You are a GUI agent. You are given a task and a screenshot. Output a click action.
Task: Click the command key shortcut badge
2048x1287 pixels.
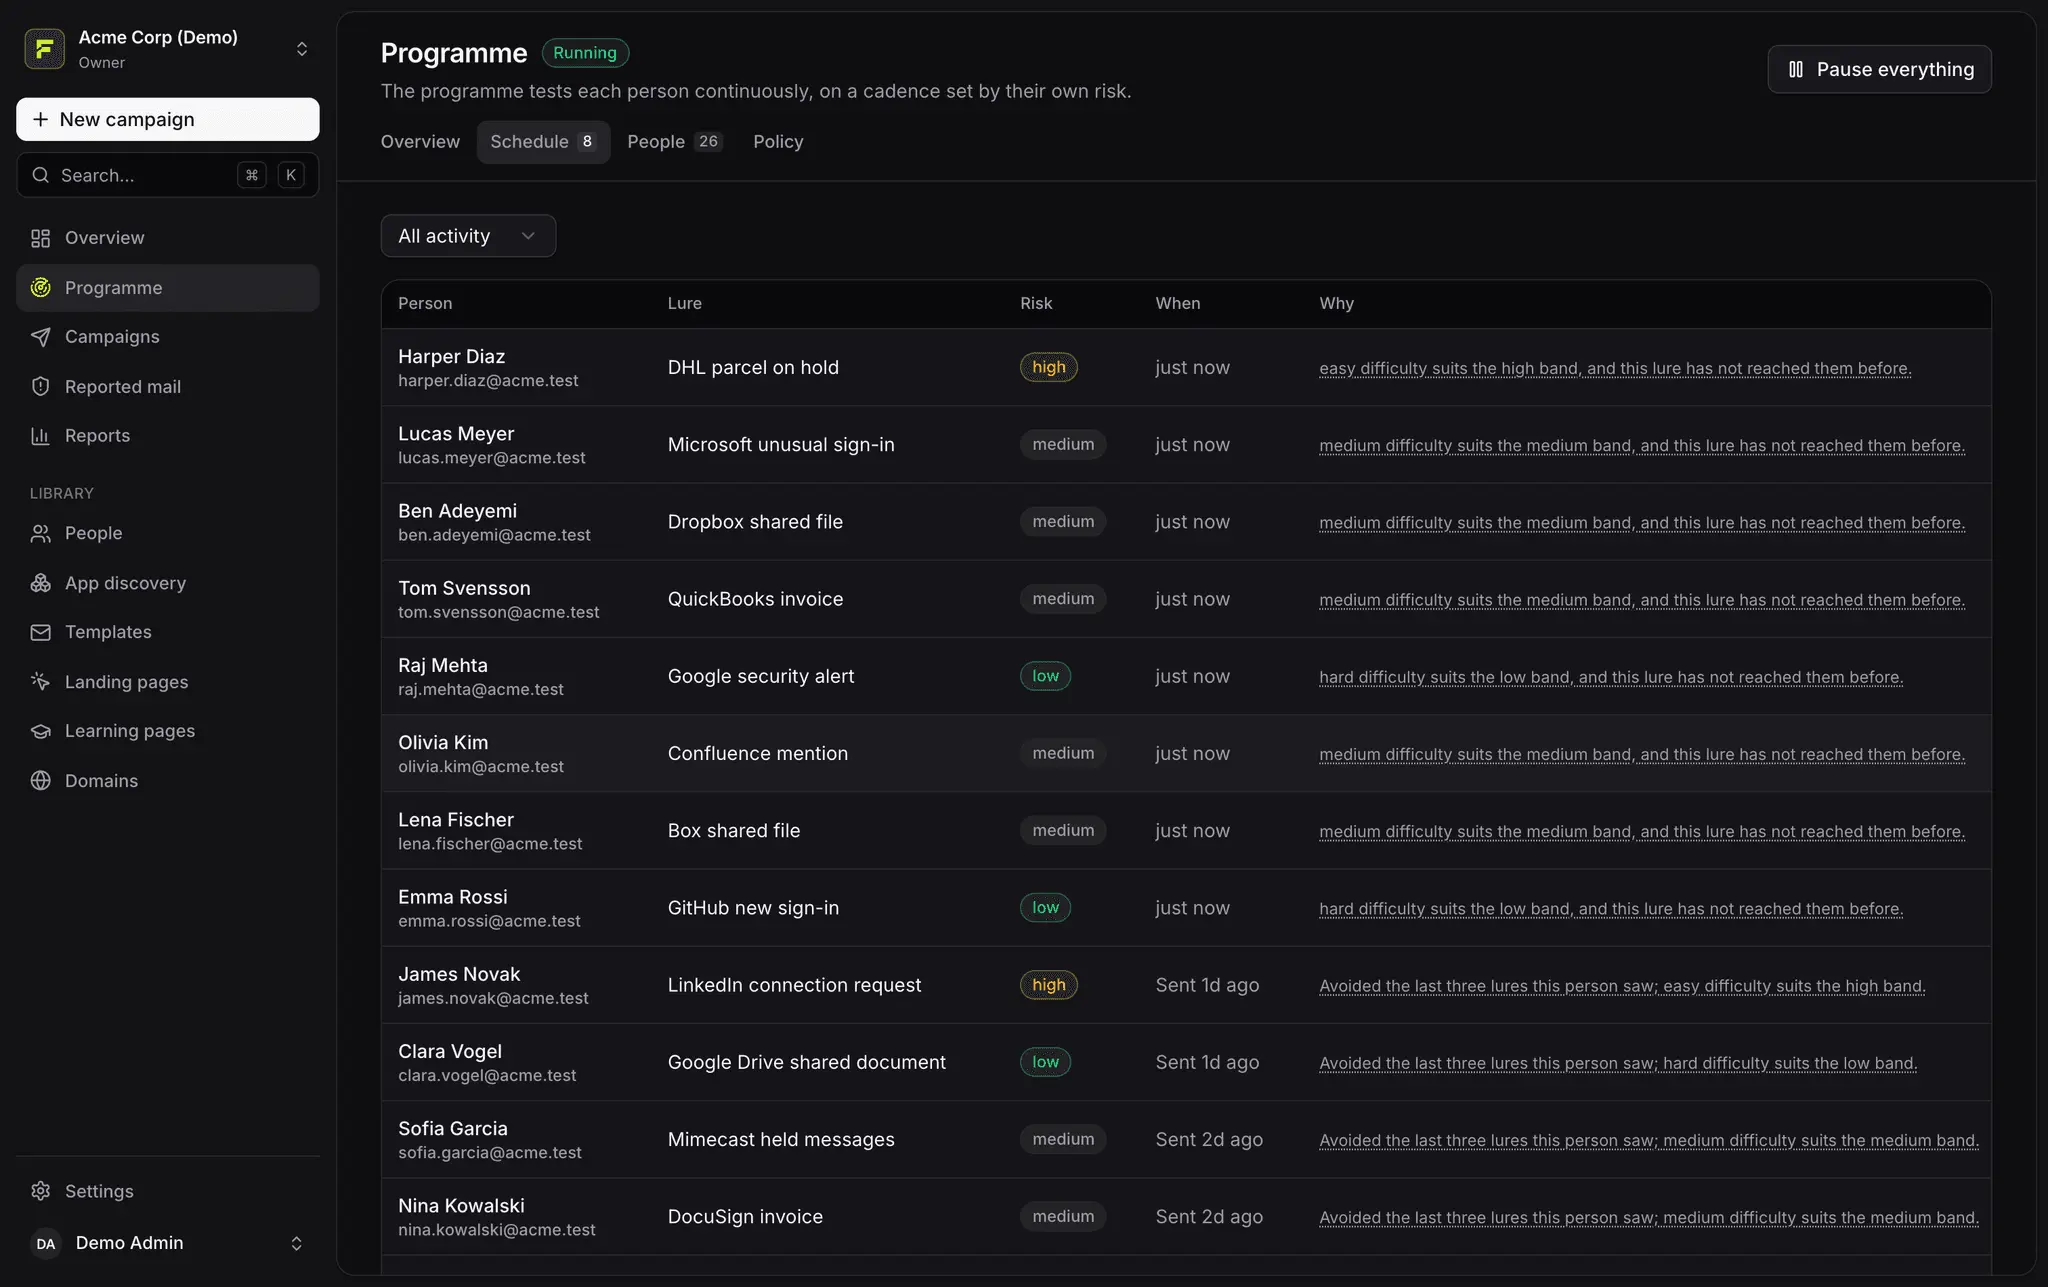[252, 175]
